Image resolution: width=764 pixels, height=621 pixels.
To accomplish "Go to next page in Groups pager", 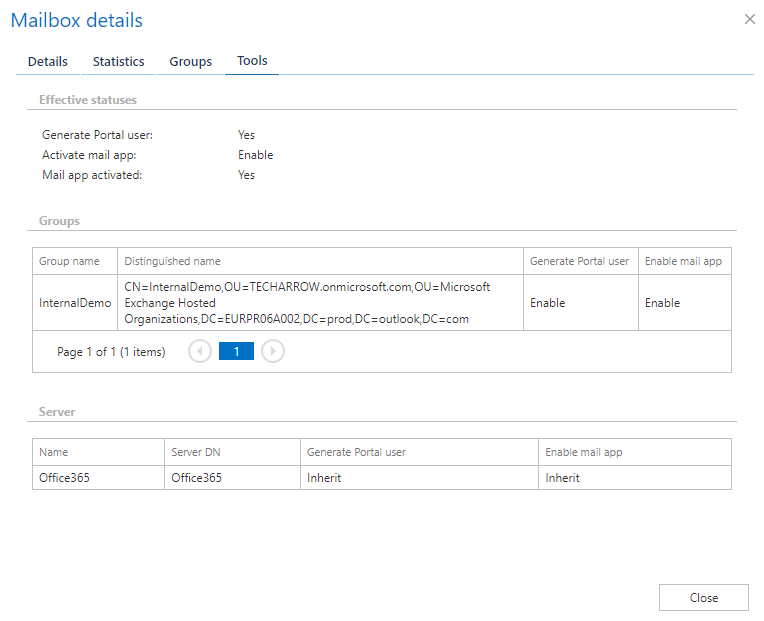I will pyautogui.click(x=273, y=352).
